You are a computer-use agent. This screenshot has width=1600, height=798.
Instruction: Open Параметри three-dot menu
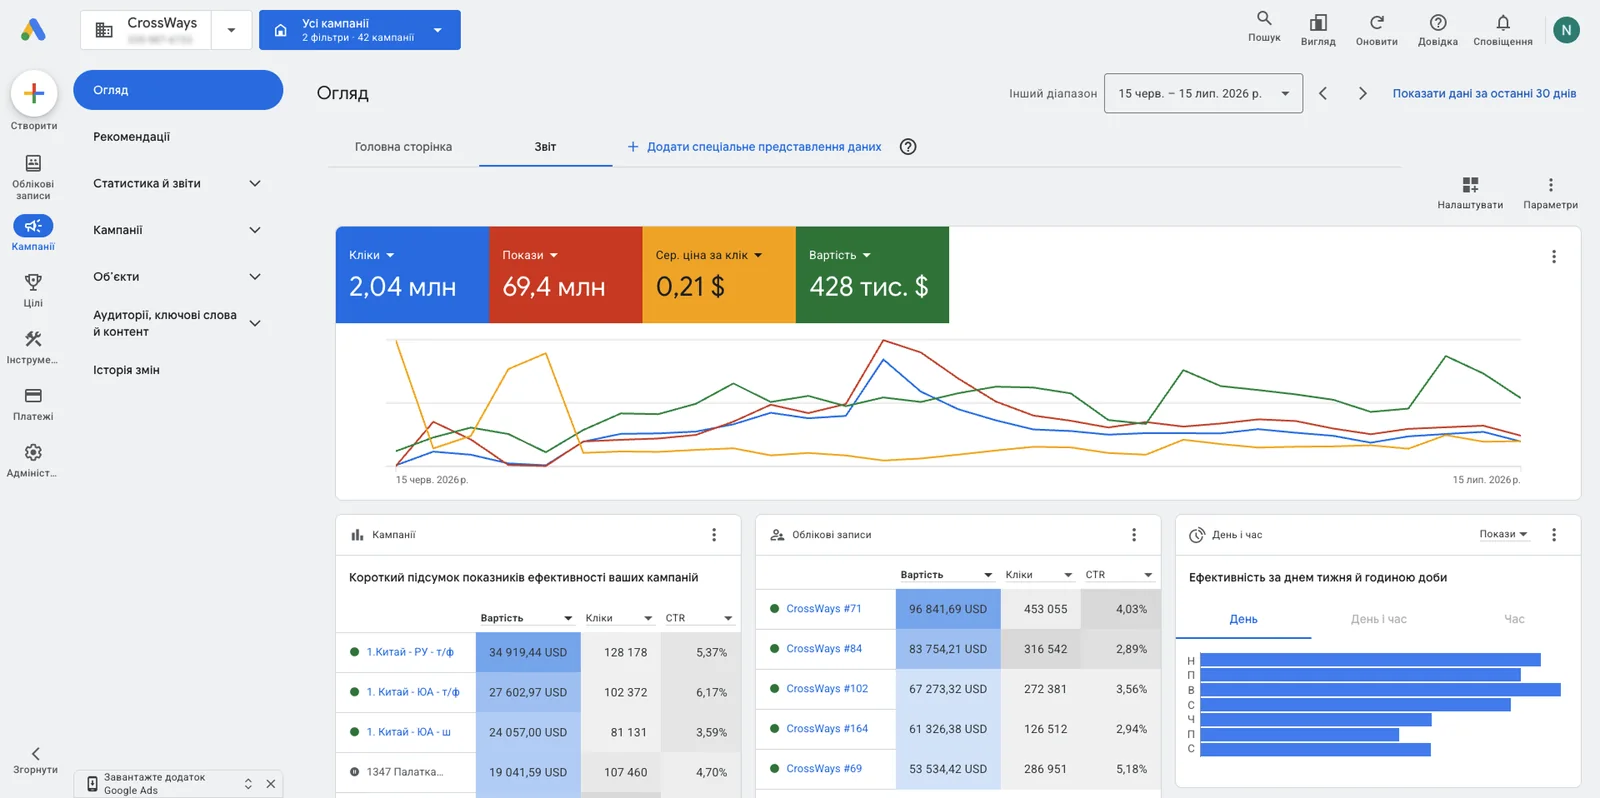point(1551,185)
